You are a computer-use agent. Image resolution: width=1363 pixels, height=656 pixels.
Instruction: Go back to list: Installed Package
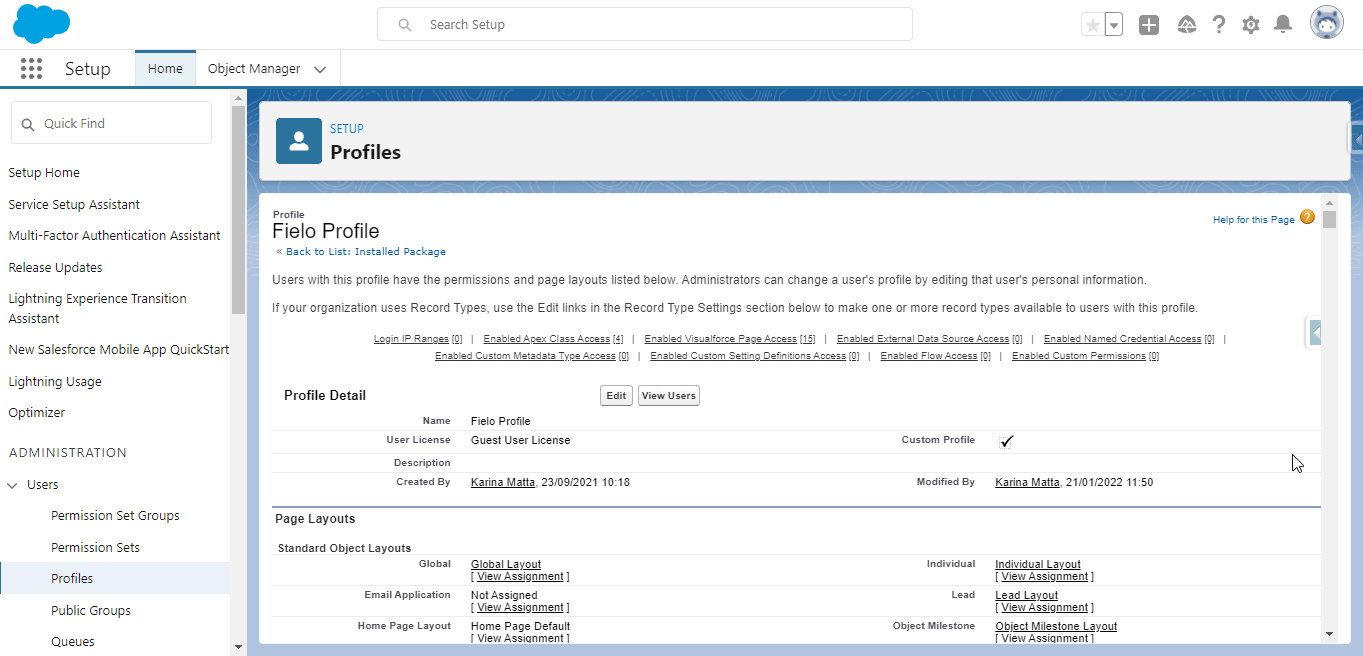pos(366,252)
